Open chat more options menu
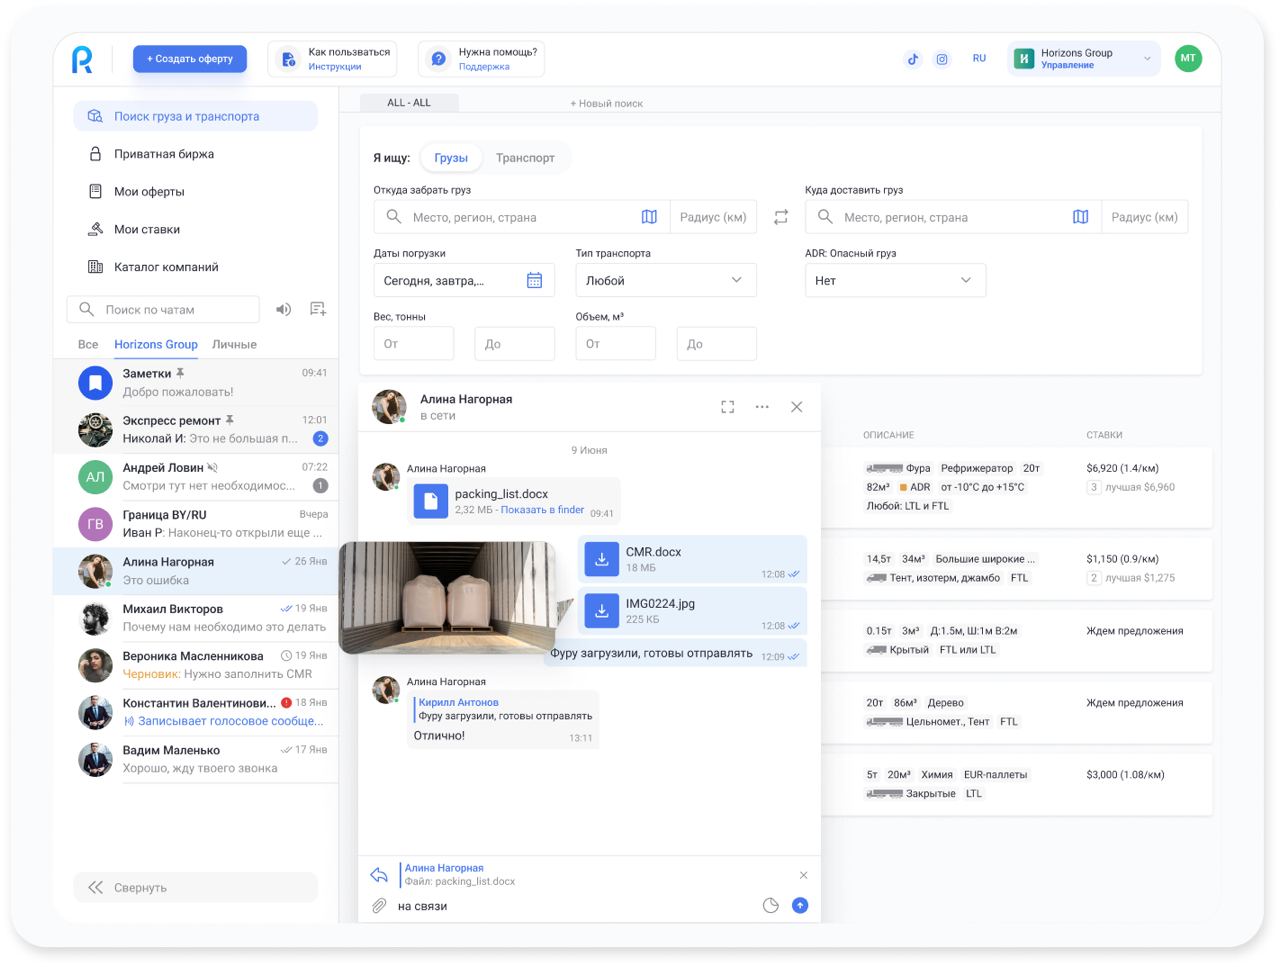The width and height of the screenshot is (1280, 967). [762, 407]
